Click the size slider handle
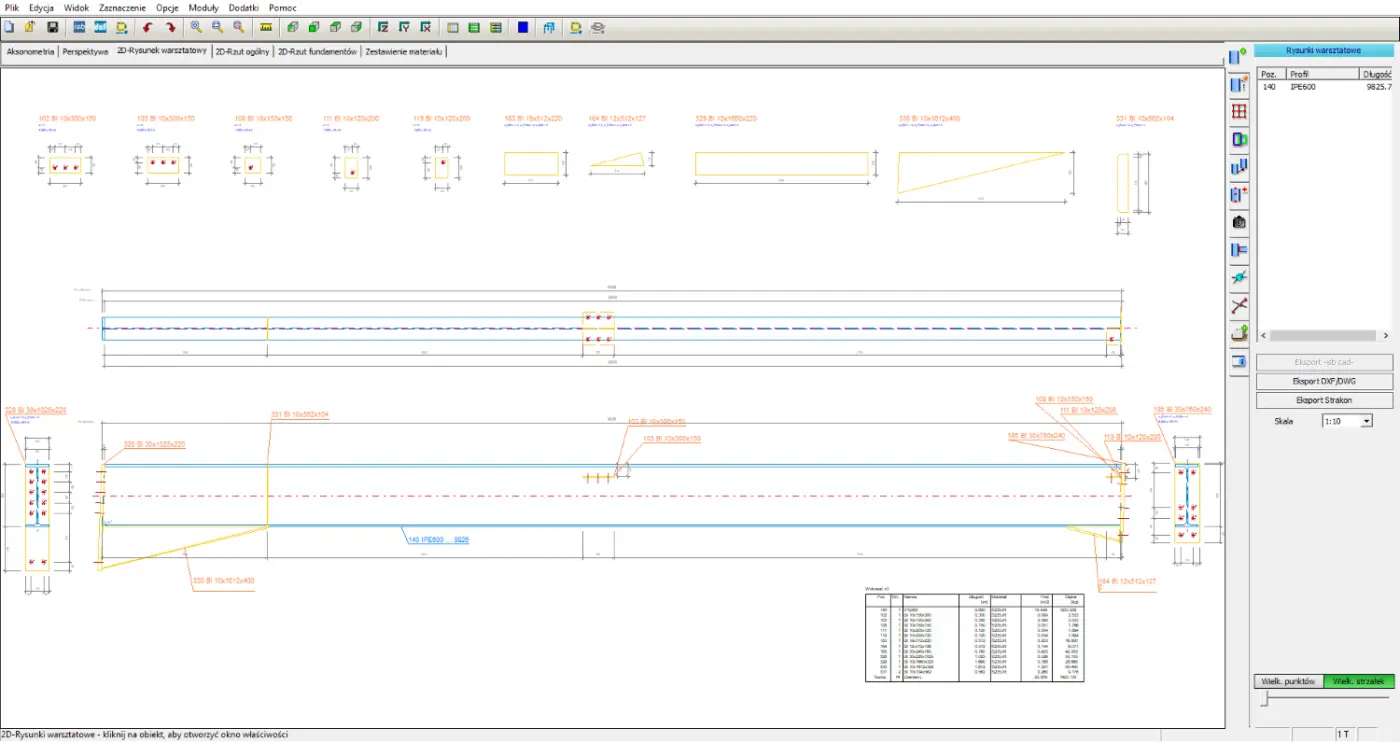 pyautogui.click(x=1264, y=701)
